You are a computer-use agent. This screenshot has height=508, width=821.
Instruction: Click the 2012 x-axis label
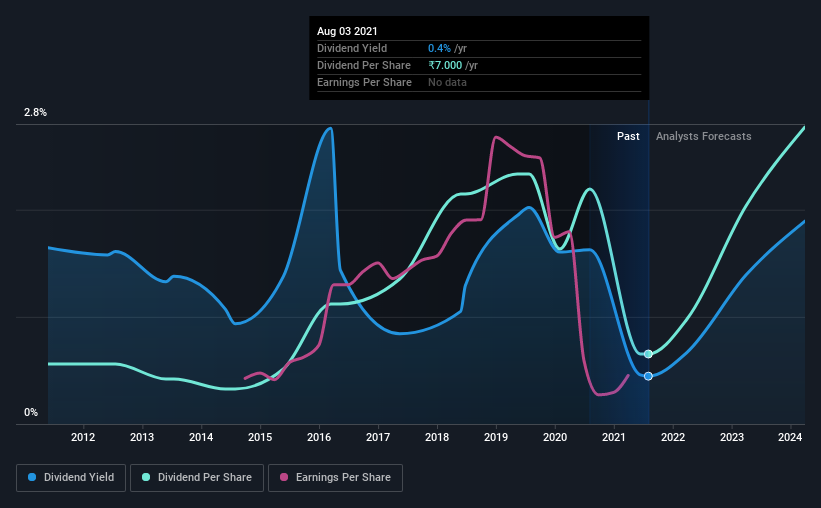click(83, 437)
